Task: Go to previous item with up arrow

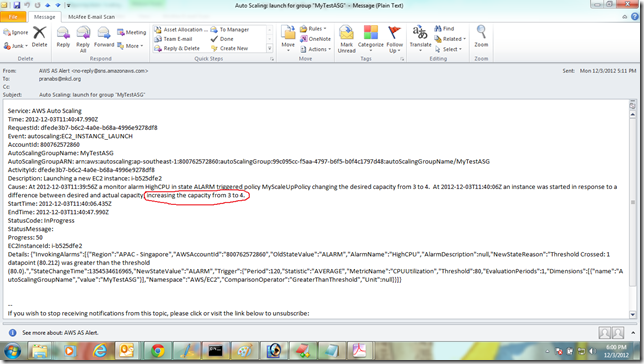Action: point(48,5)
